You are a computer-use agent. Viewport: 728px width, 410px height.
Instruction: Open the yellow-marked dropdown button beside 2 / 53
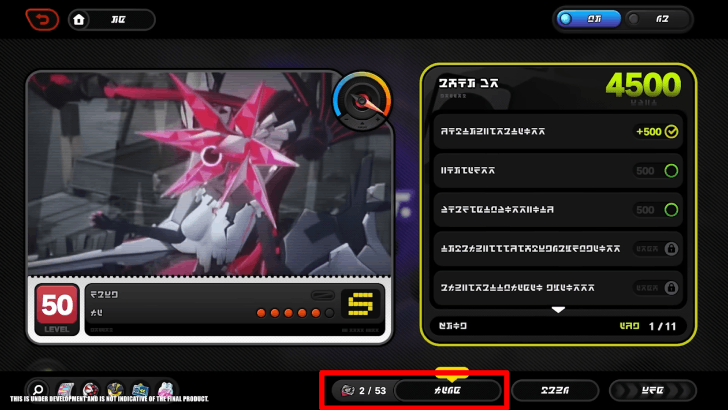point(447,390)
